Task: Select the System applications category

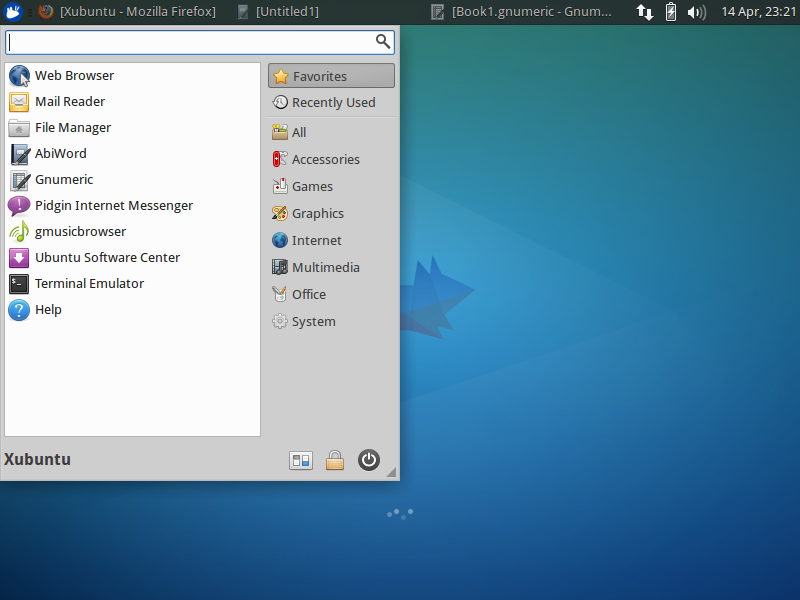Action: (313, 321)
